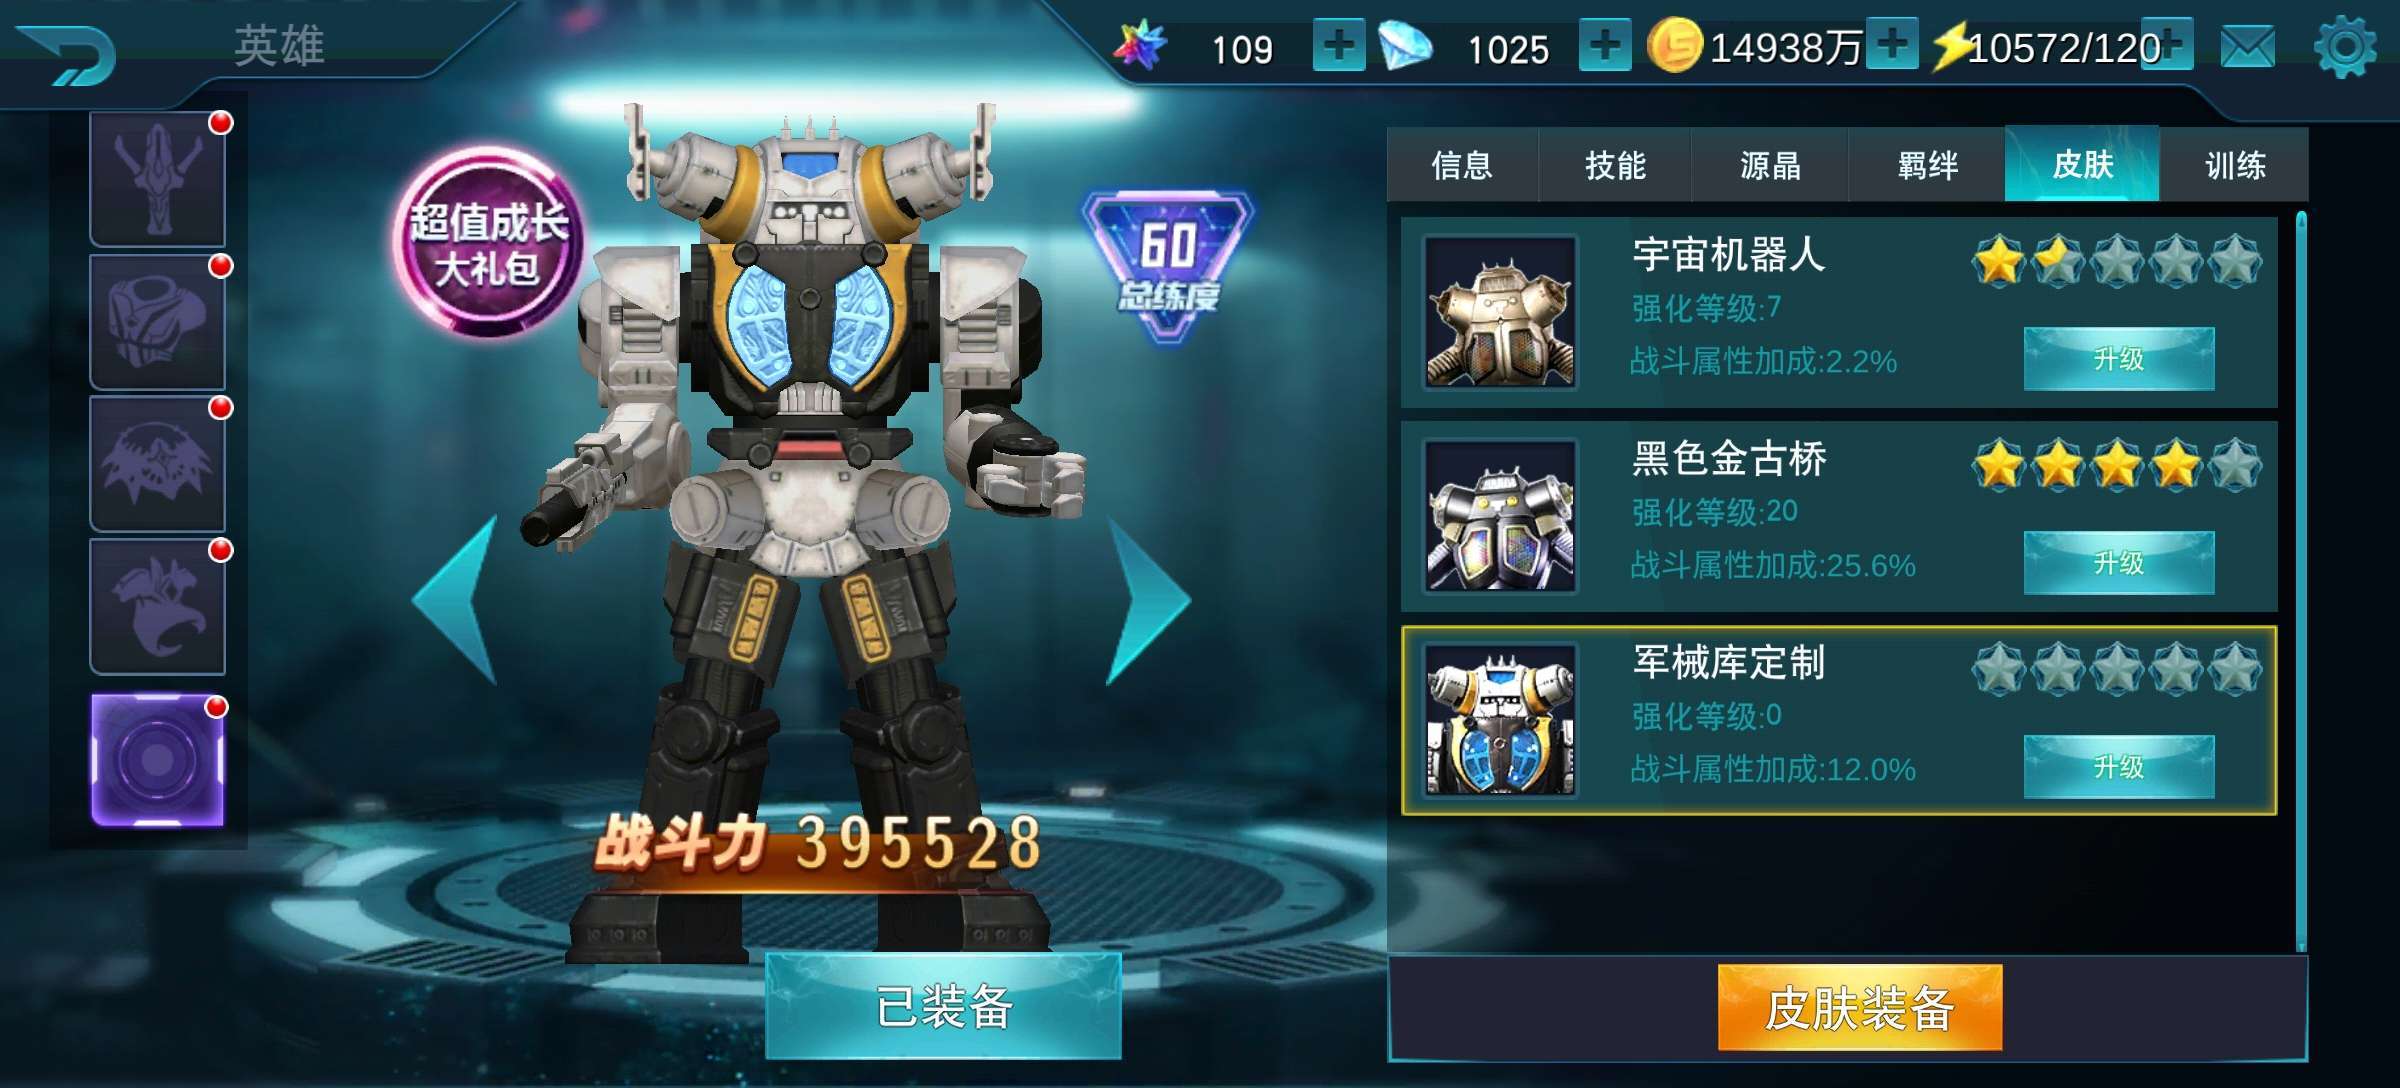Open the 信息 tab
2400x1088 pixels.
pyautogui.click(x=1462, y=165)
